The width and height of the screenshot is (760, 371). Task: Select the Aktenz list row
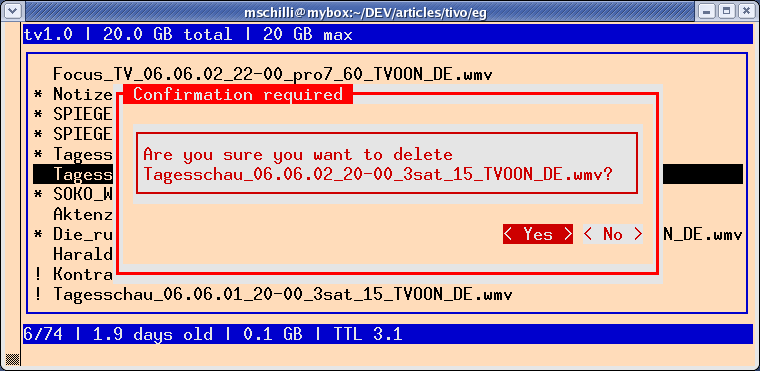[x=82, y=214]
